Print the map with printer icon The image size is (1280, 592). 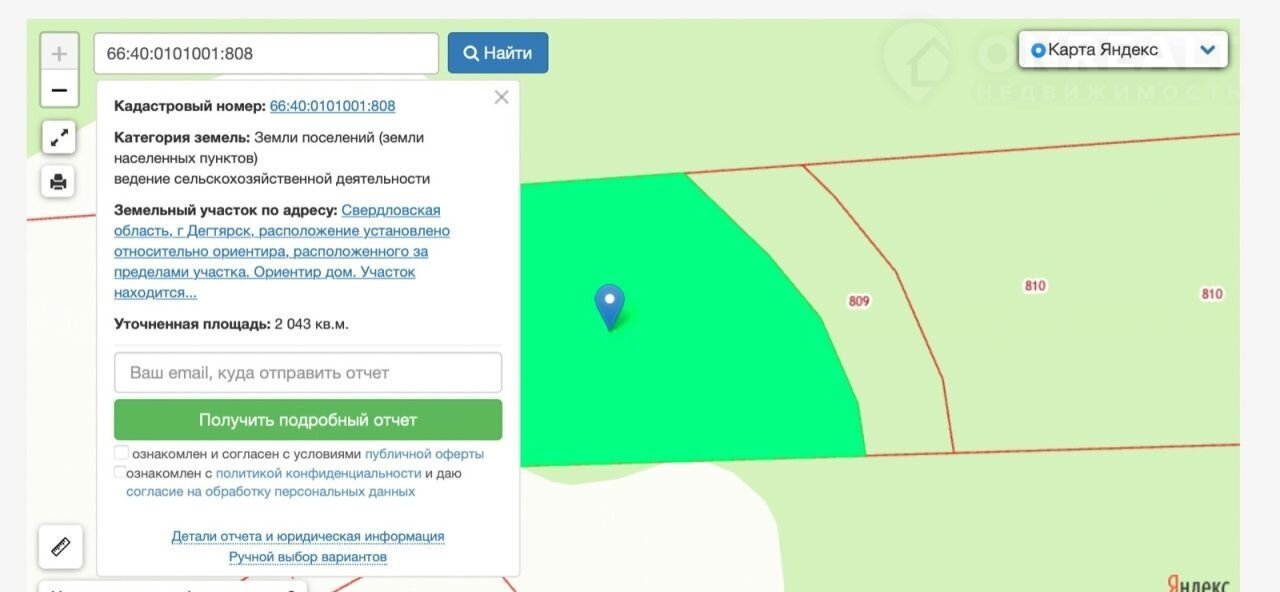[59, 181]
